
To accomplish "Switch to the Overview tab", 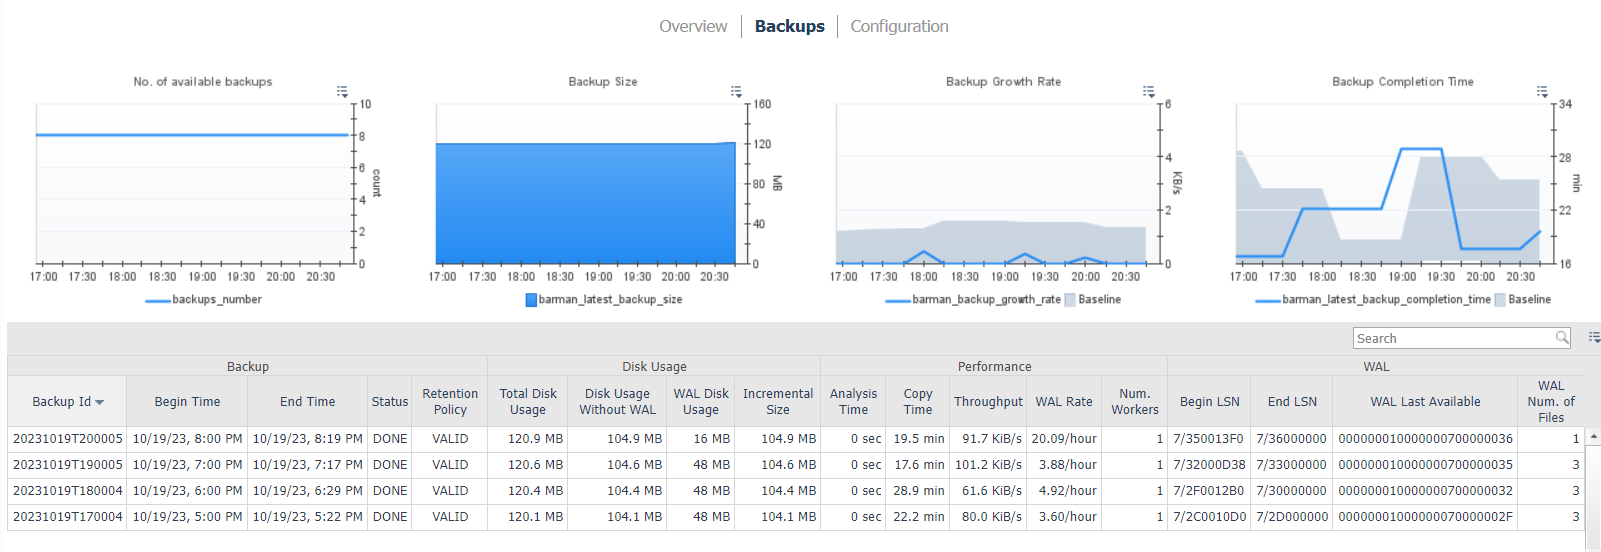I will (x=693, y=26).
